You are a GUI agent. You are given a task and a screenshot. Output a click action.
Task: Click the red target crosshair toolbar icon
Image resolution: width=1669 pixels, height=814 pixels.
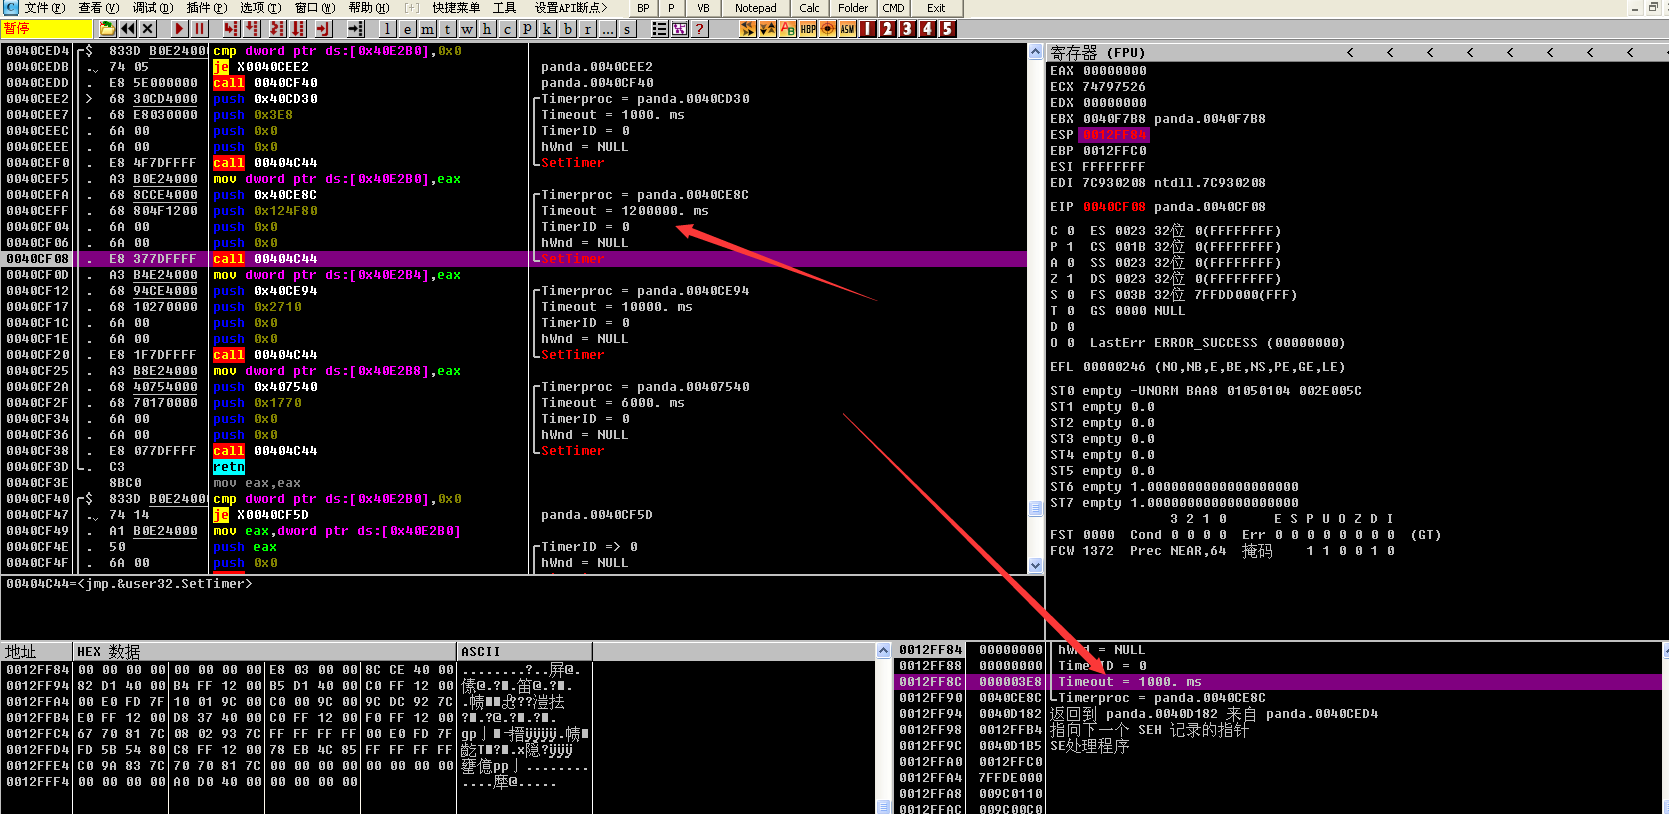click(x=828, y=28)
